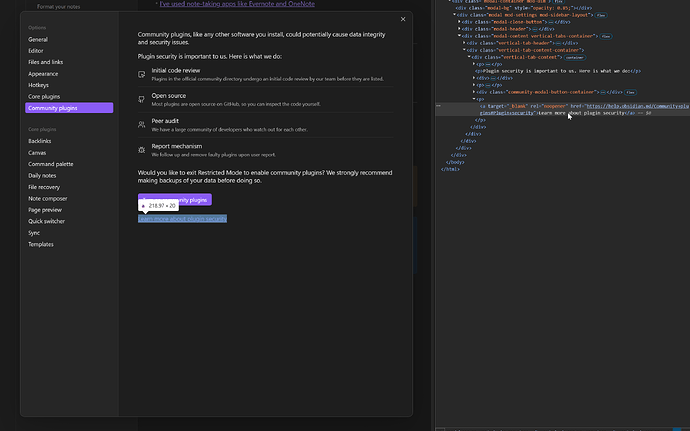This screenshot has height=431, width=690.
Task: Open the Command palette plugin options
Action: 50,164
